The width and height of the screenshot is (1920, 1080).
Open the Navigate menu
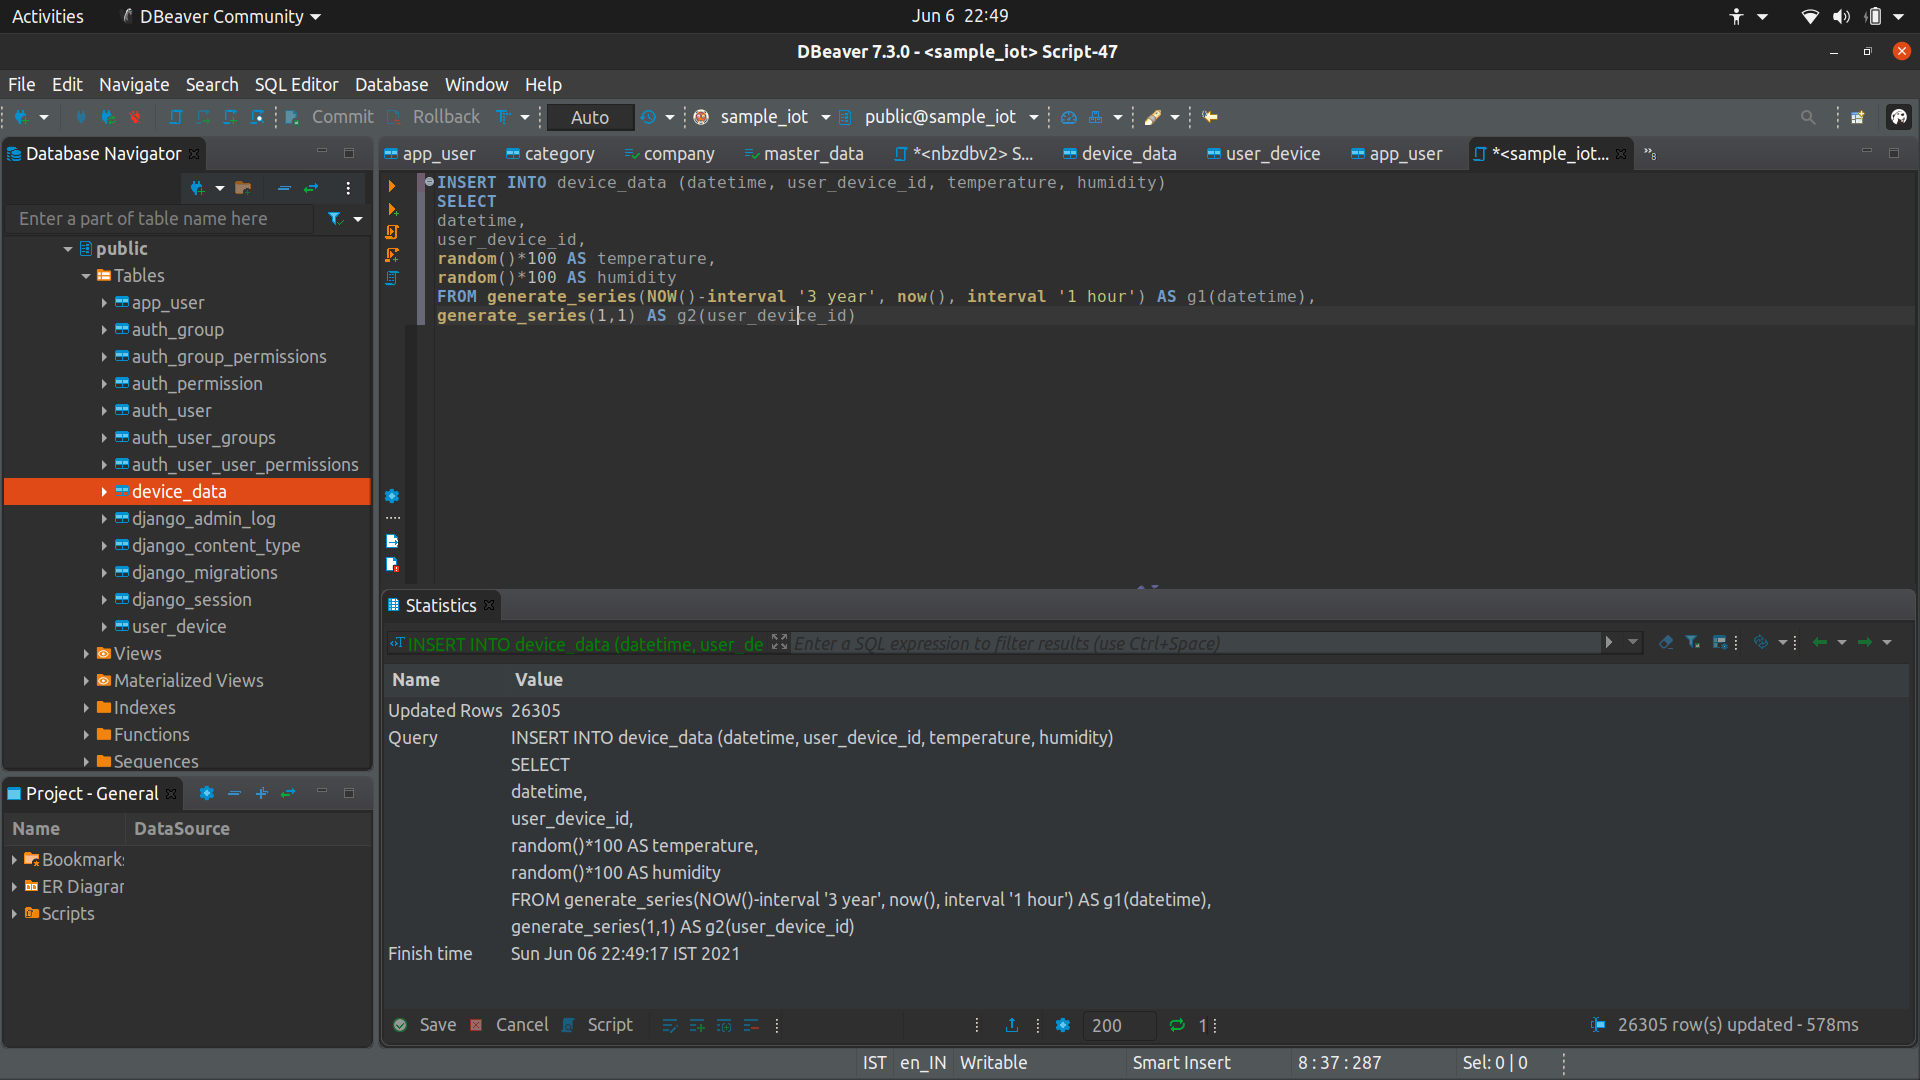[134, 84]
